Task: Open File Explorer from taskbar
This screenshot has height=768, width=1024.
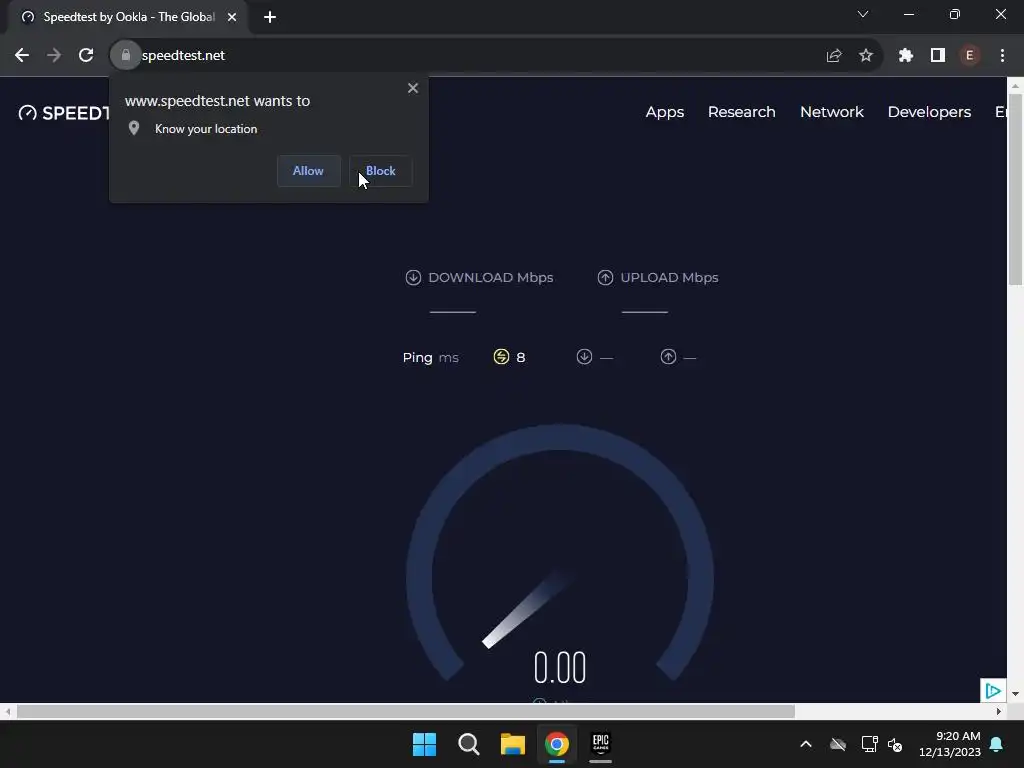Action: [513, 744]
